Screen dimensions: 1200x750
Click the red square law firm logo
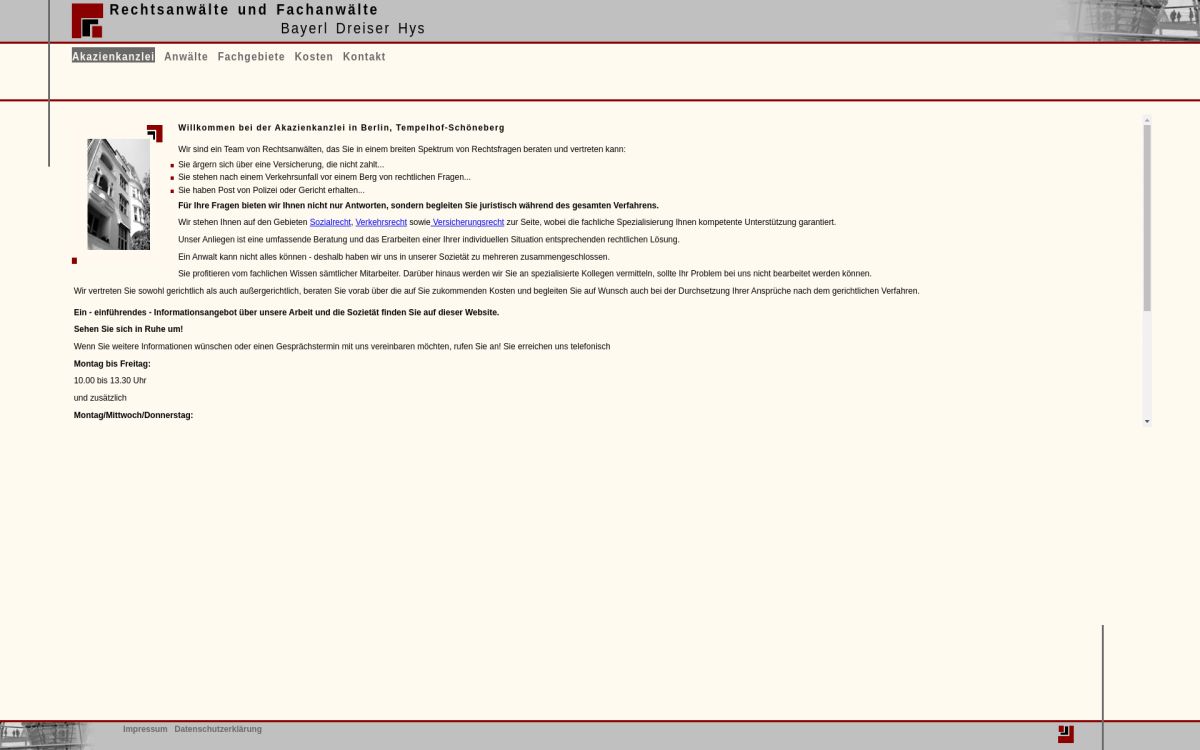click(87, 20)
